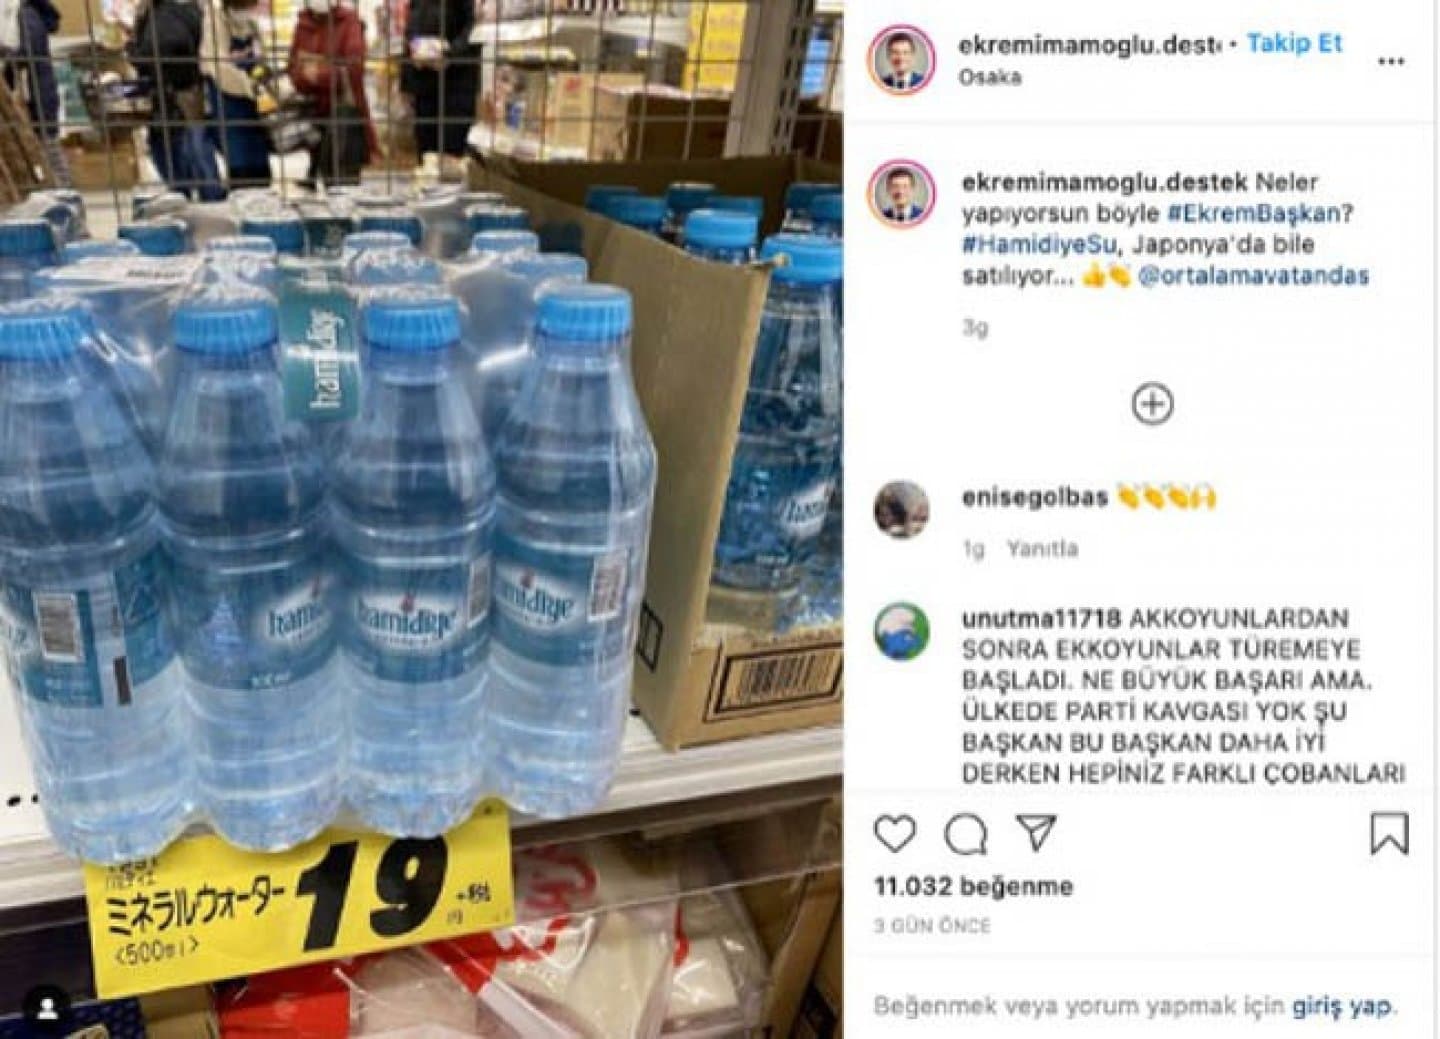This screenshot has width=1440, height=1039.
Task: Open the Hamidiye water bottles photo
Action: point(421,519)
